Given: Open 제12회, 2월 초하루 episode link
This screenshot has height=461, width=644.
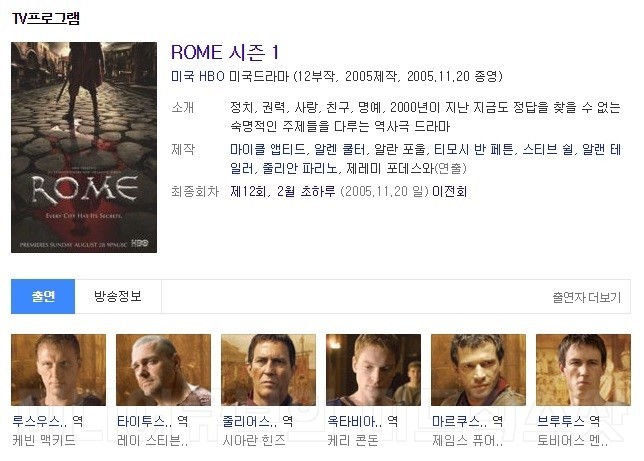Looking at the screenshot, I should pos(283,191).
